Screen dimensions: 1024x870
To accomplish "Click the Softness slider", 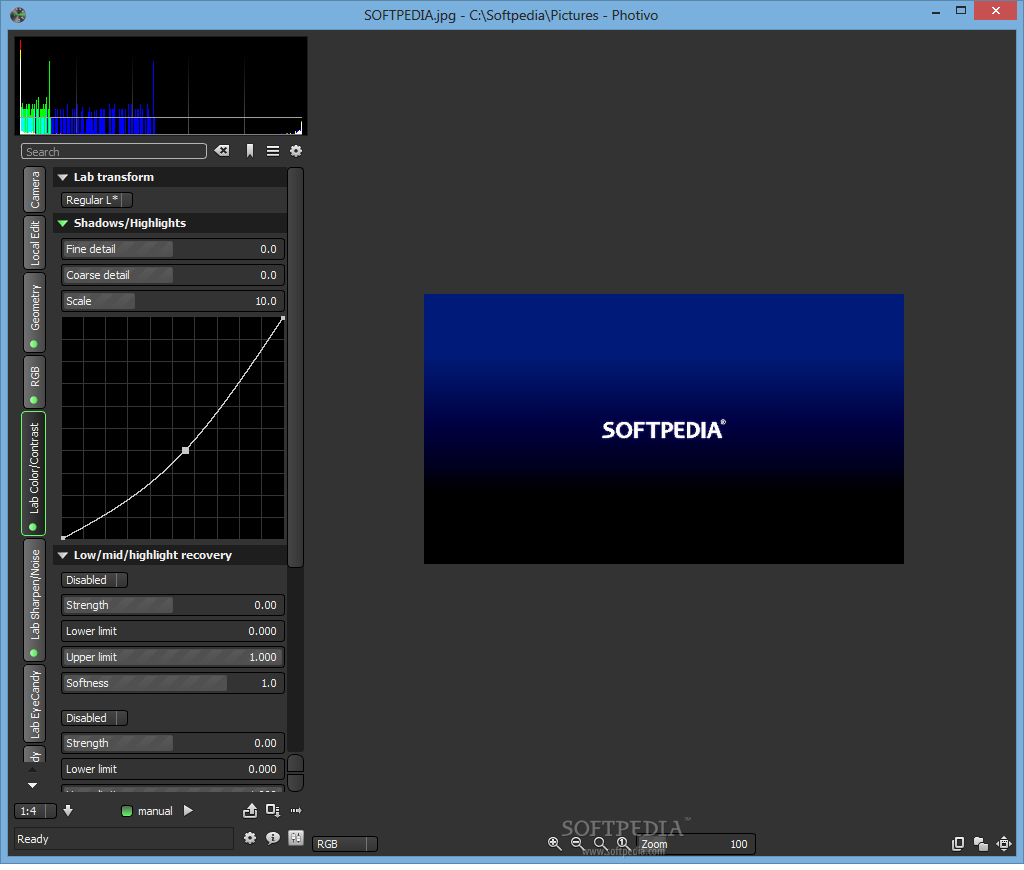I will coord(173,683).
